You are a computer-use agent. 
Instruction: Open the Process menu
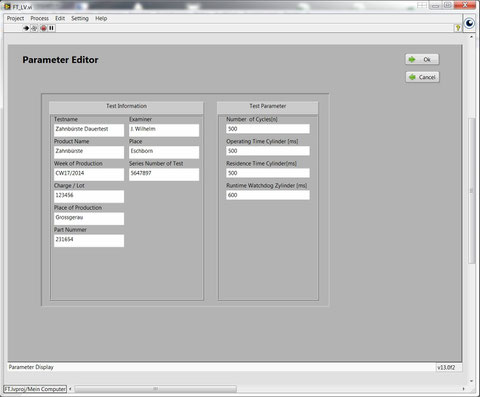(x=40, y=18)
